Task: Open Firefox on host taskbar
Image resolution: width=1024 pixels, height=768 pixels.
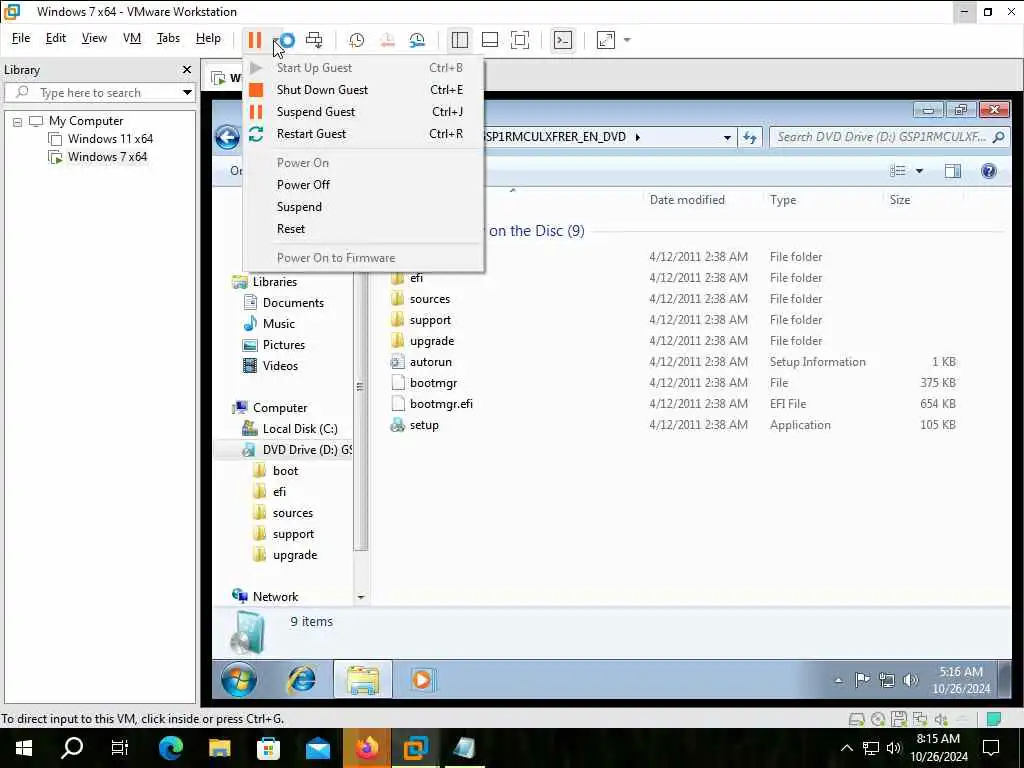Action: point(367,748)
